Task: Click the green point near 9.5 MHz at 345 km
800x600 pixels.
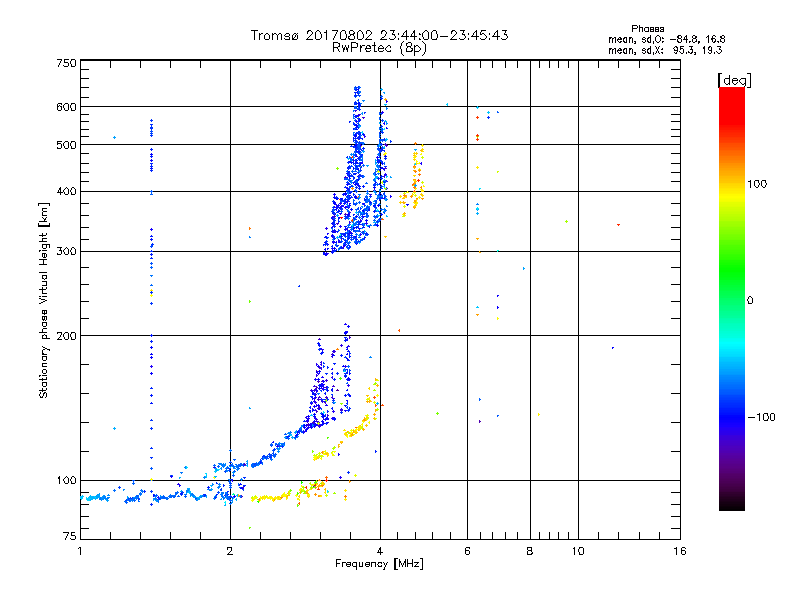Action: coord(566,221)
